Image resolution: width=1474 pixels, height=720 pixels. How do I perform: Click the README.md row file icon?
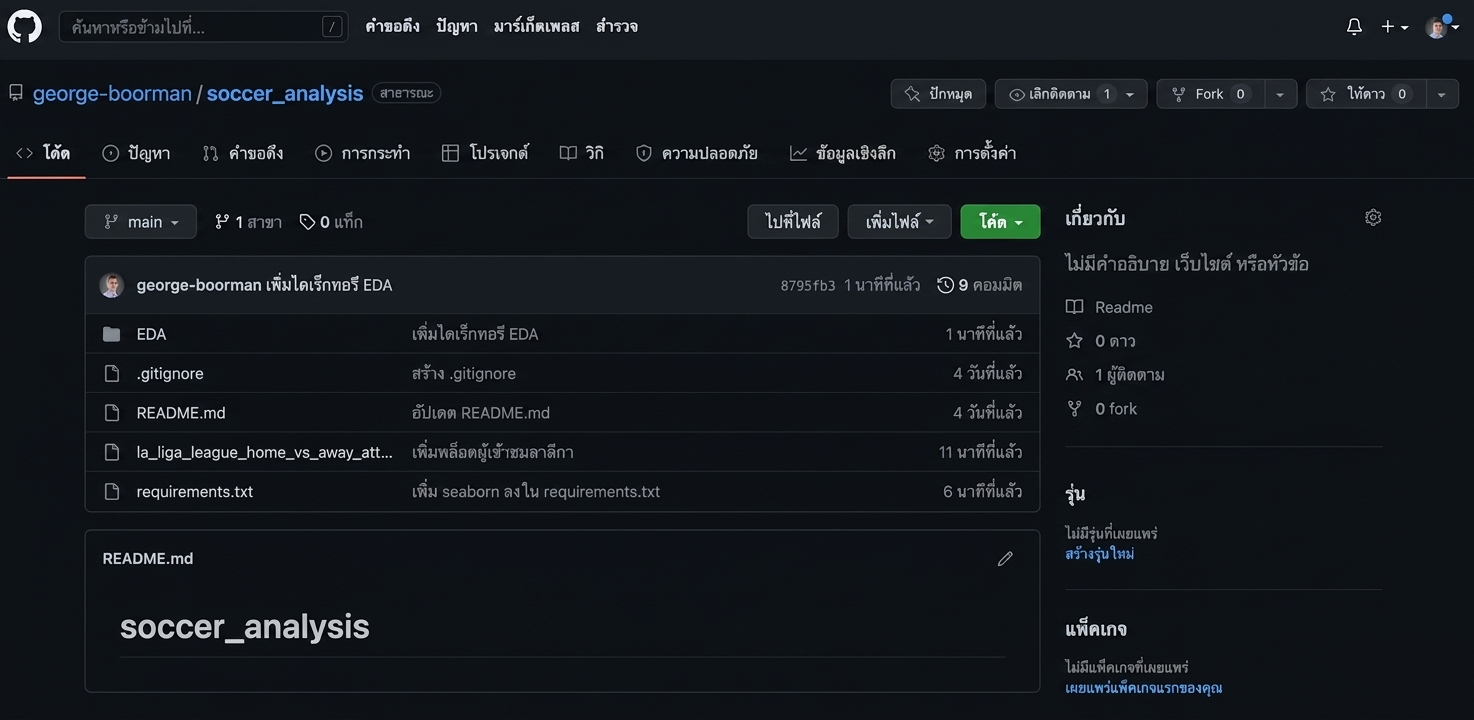click(x=112, y=413)
